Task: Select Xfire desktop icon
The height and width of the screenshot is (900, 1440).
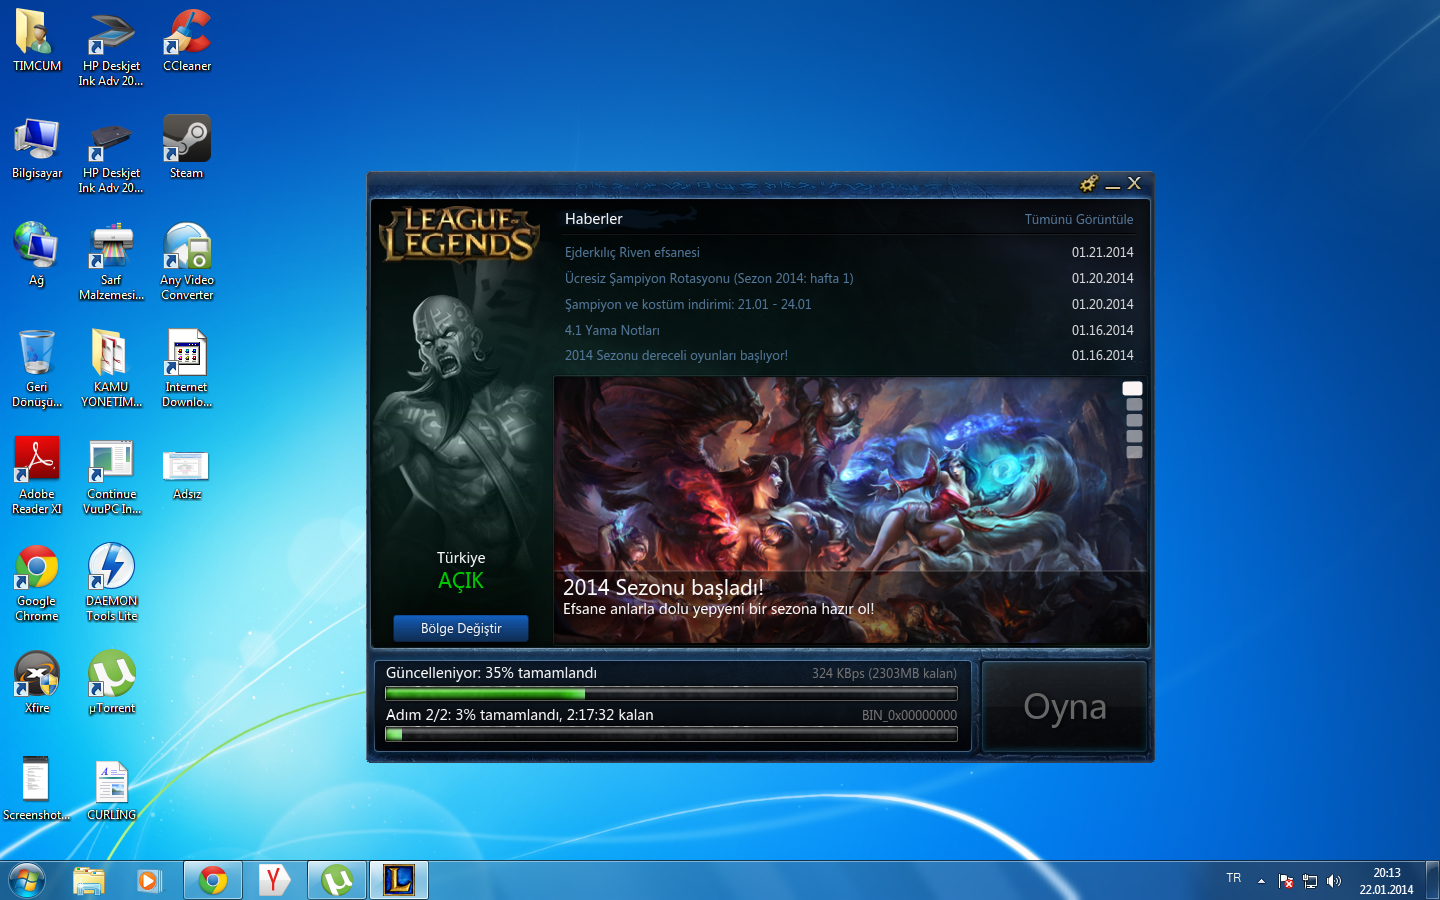Action: coord(37,682)
